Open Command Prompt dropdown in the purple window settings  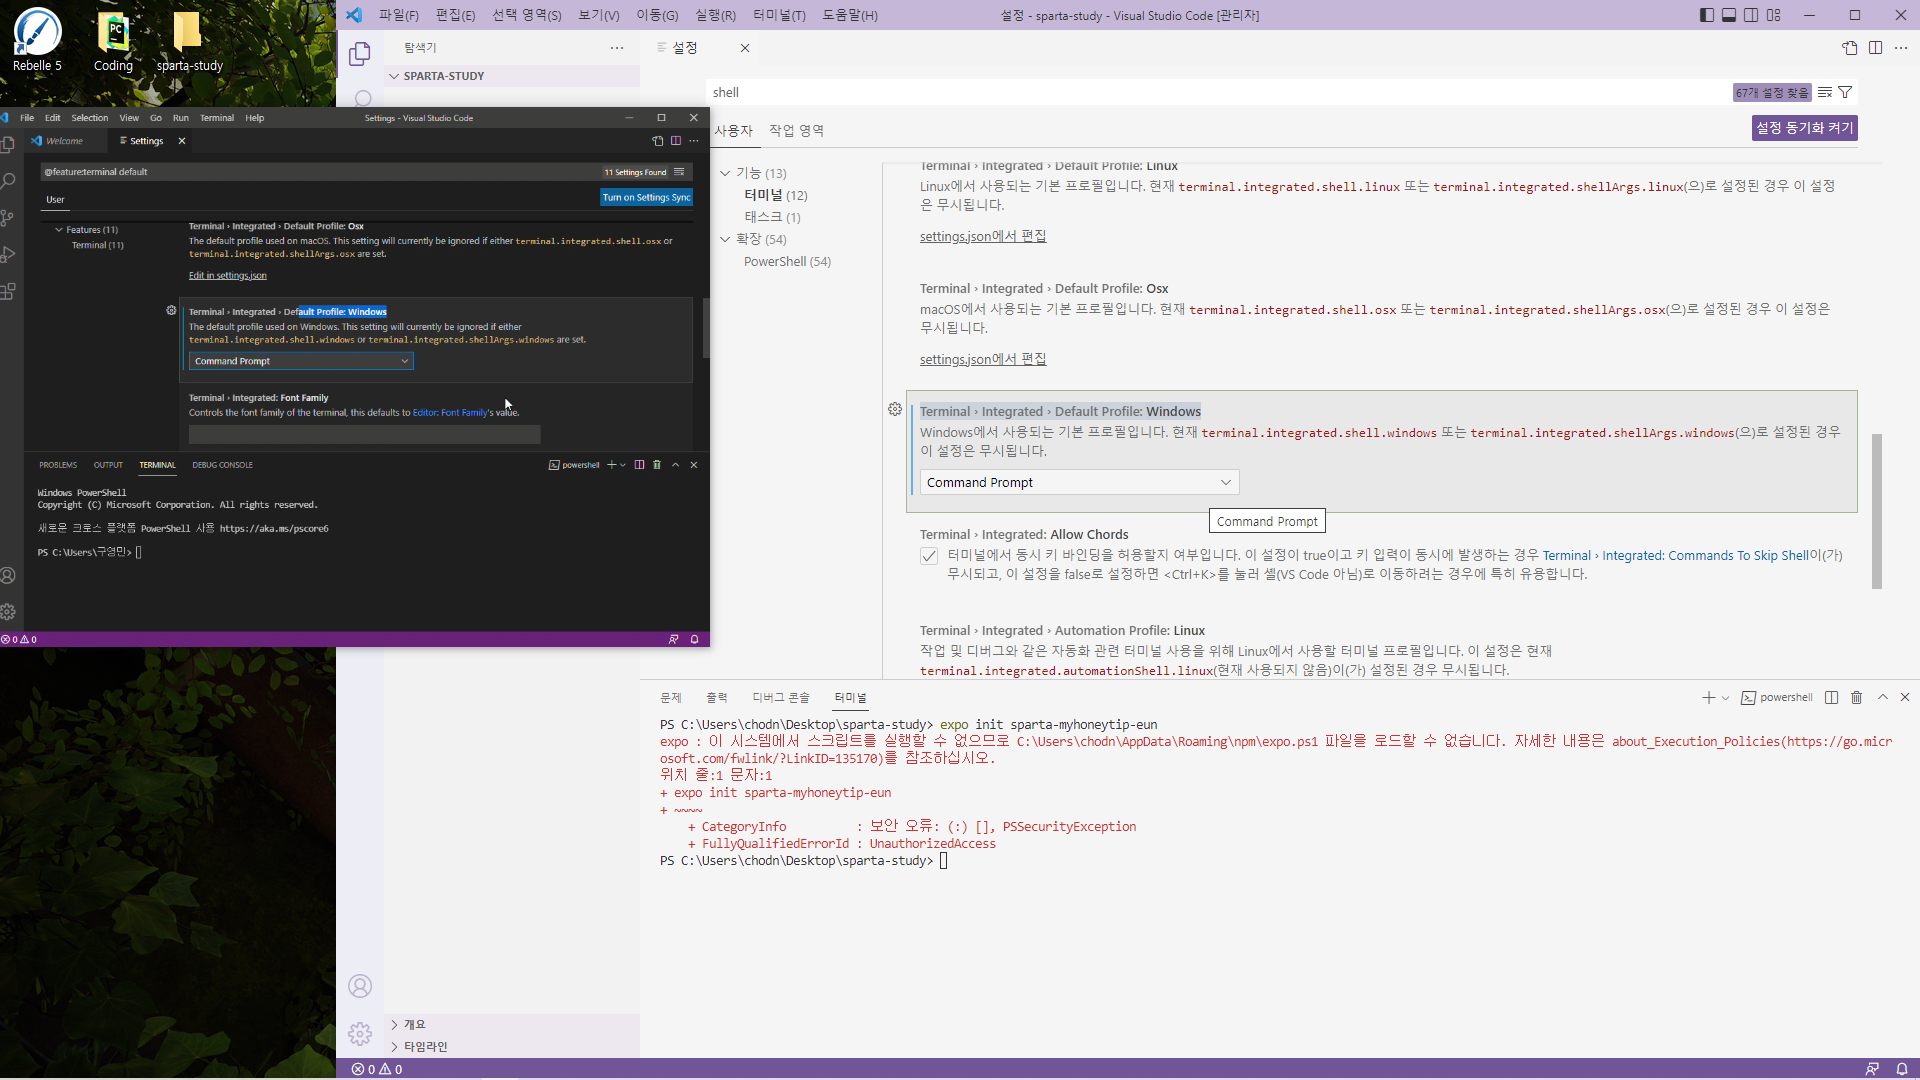tap(1080, 483)
